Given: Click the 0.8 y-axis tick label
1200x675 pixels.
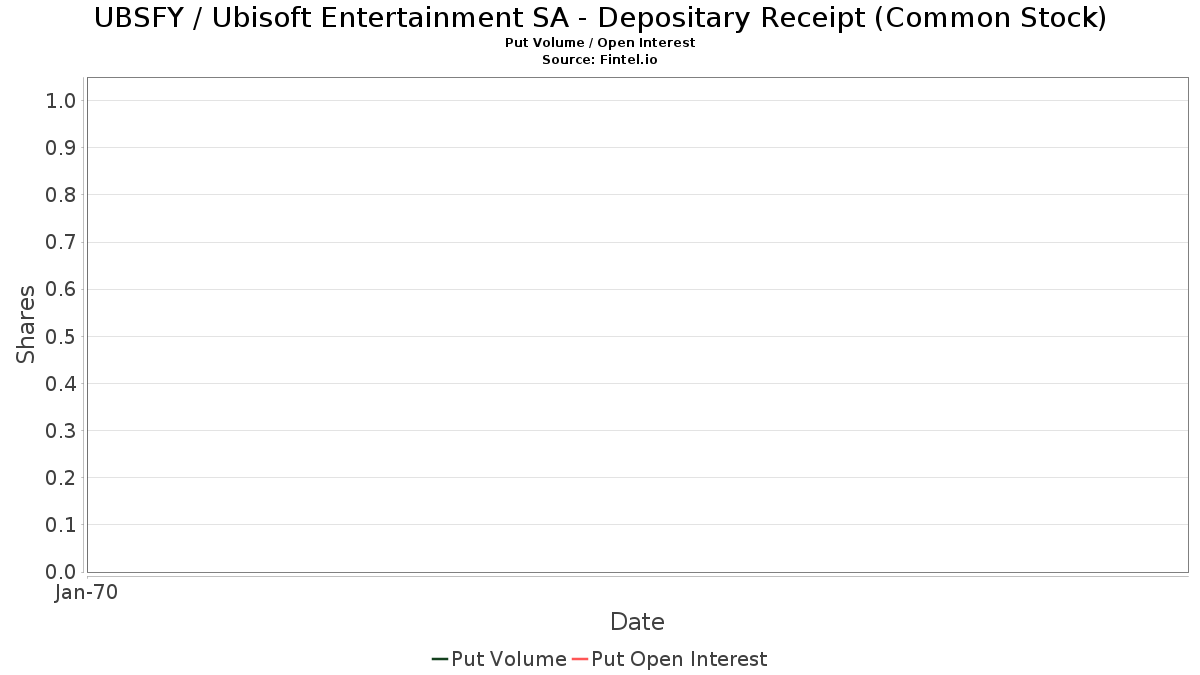Looking at the screenshot, I should (61, 195).
